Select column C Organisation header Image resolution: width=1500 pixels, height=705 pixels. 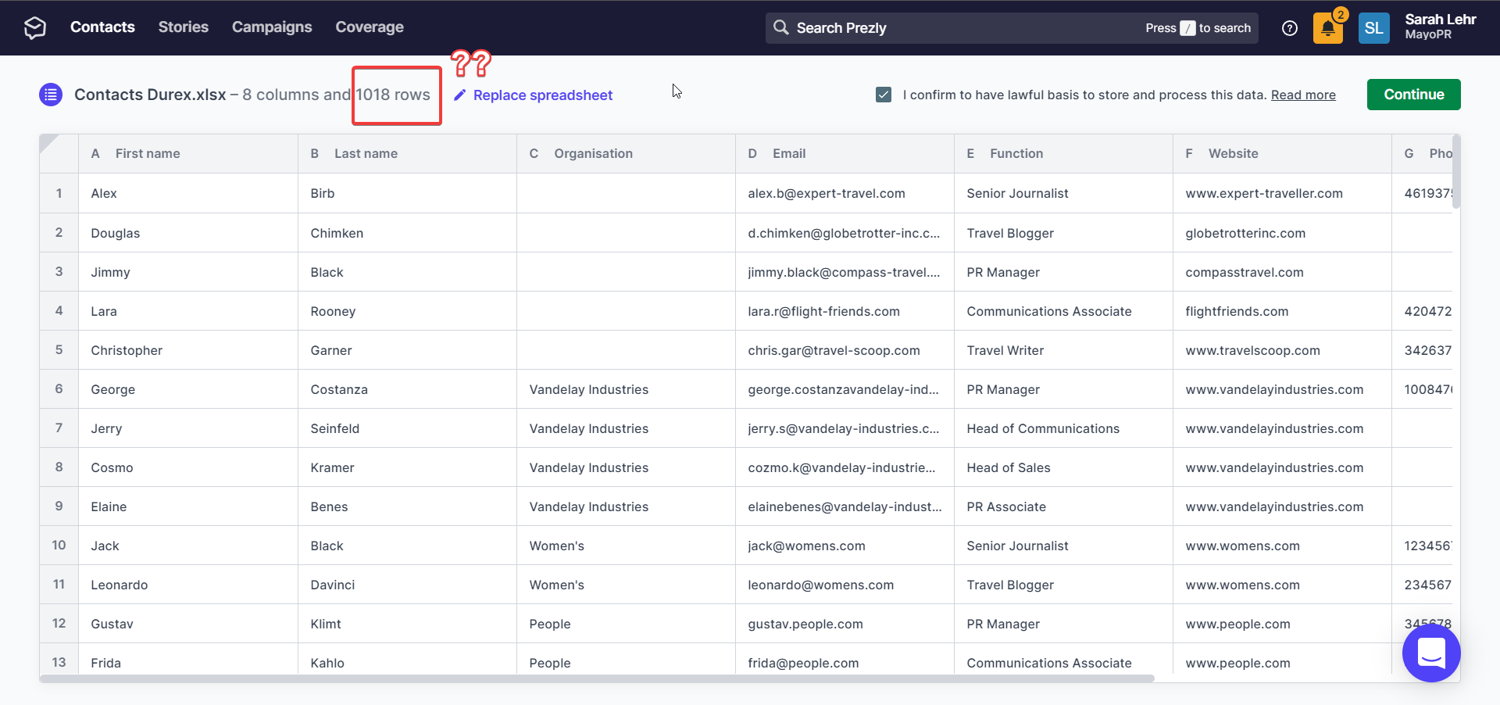point(626,153)
